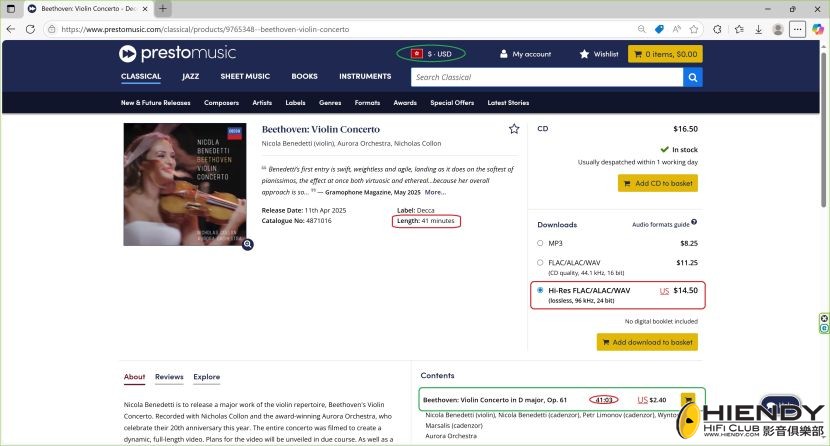Reload the page
830x446 pixels.
(30, 29)
